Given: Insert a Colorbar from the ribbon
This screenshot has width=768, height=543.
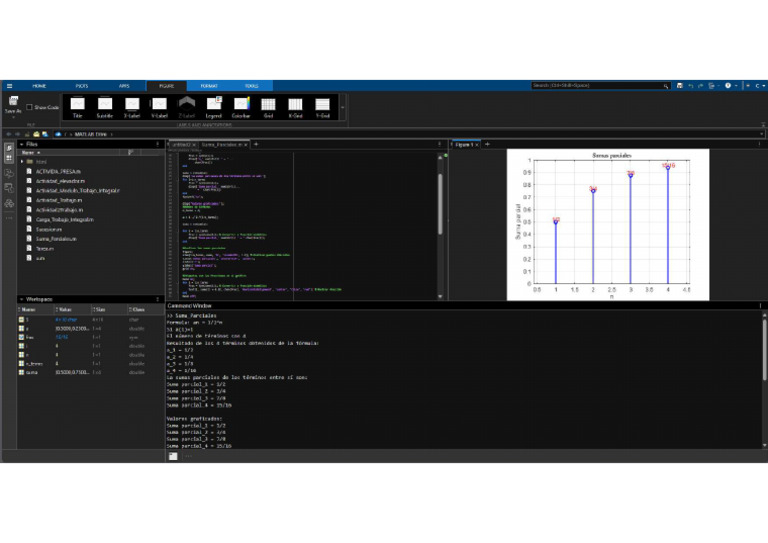Looking at the screenshot, I should (241, 105).
